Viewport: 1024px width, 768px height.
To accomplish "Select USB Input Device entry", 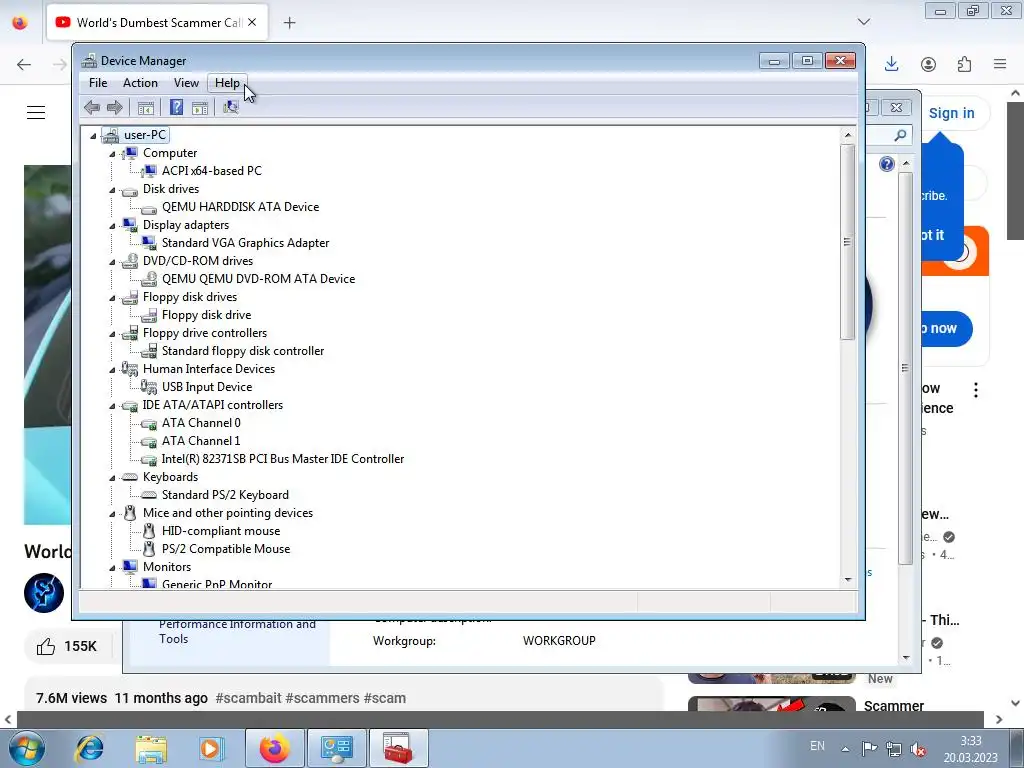I will pyautogui.click(x=206, y=387).
